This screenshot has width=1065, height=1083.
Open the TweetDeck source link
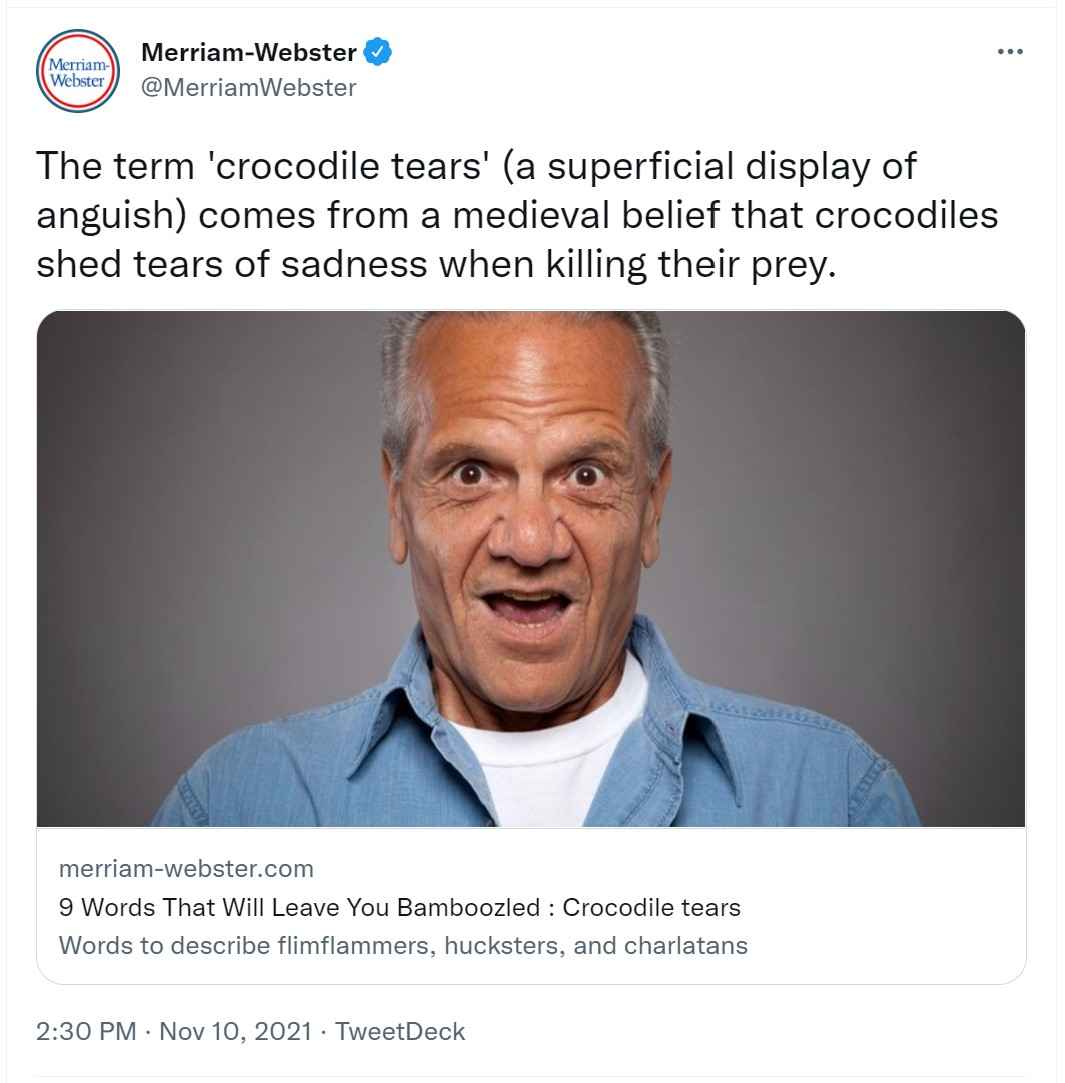(x=400, y=1032)
